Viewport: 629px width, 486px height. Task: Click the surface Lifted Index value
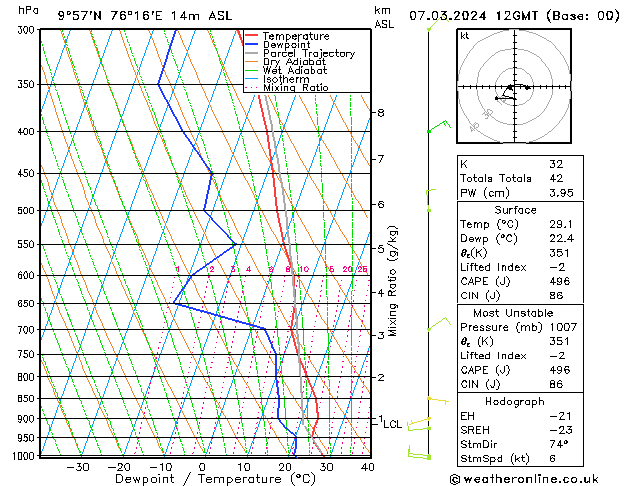click(557, 267)
